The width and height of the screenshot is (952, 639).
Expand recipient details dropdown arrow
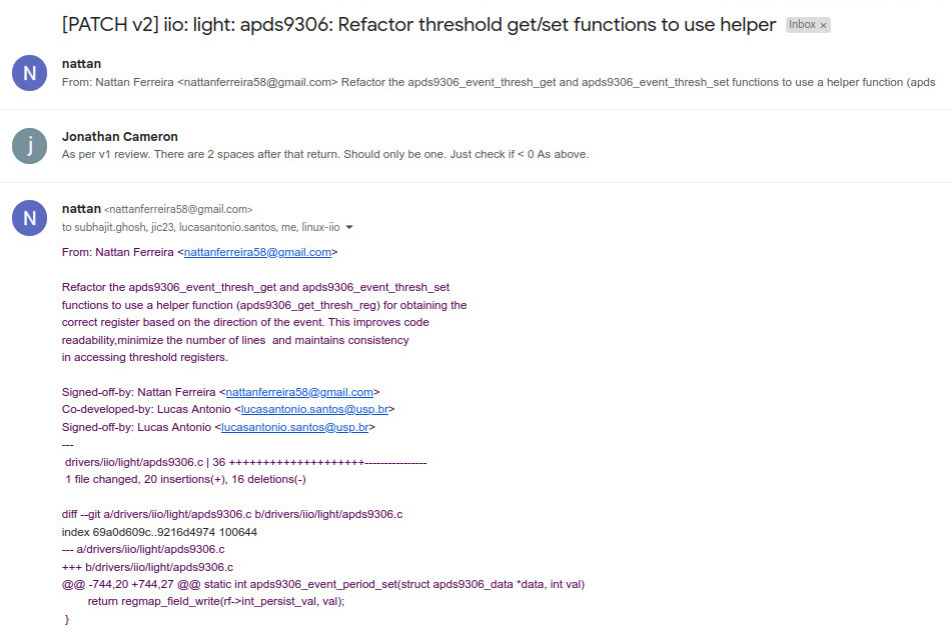(349, 227)
